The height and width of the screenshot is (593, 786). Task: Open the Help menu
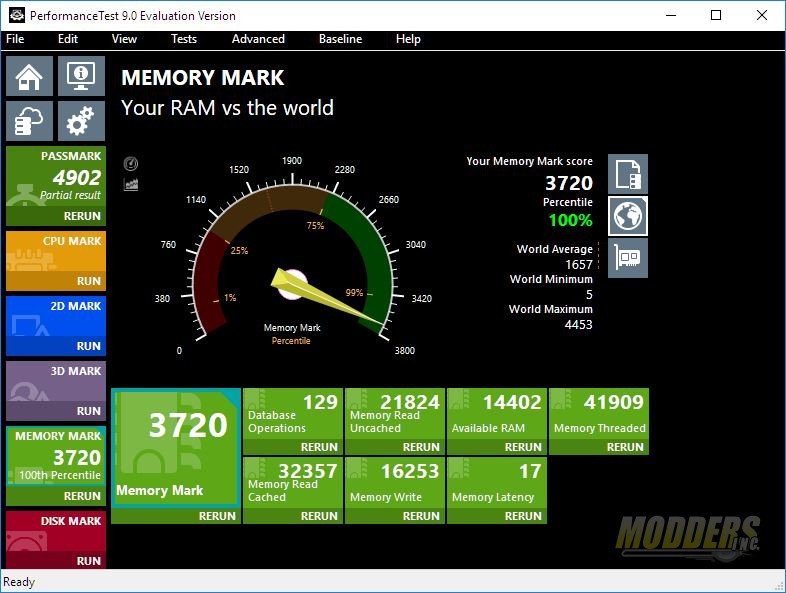[x=408, y=39]
